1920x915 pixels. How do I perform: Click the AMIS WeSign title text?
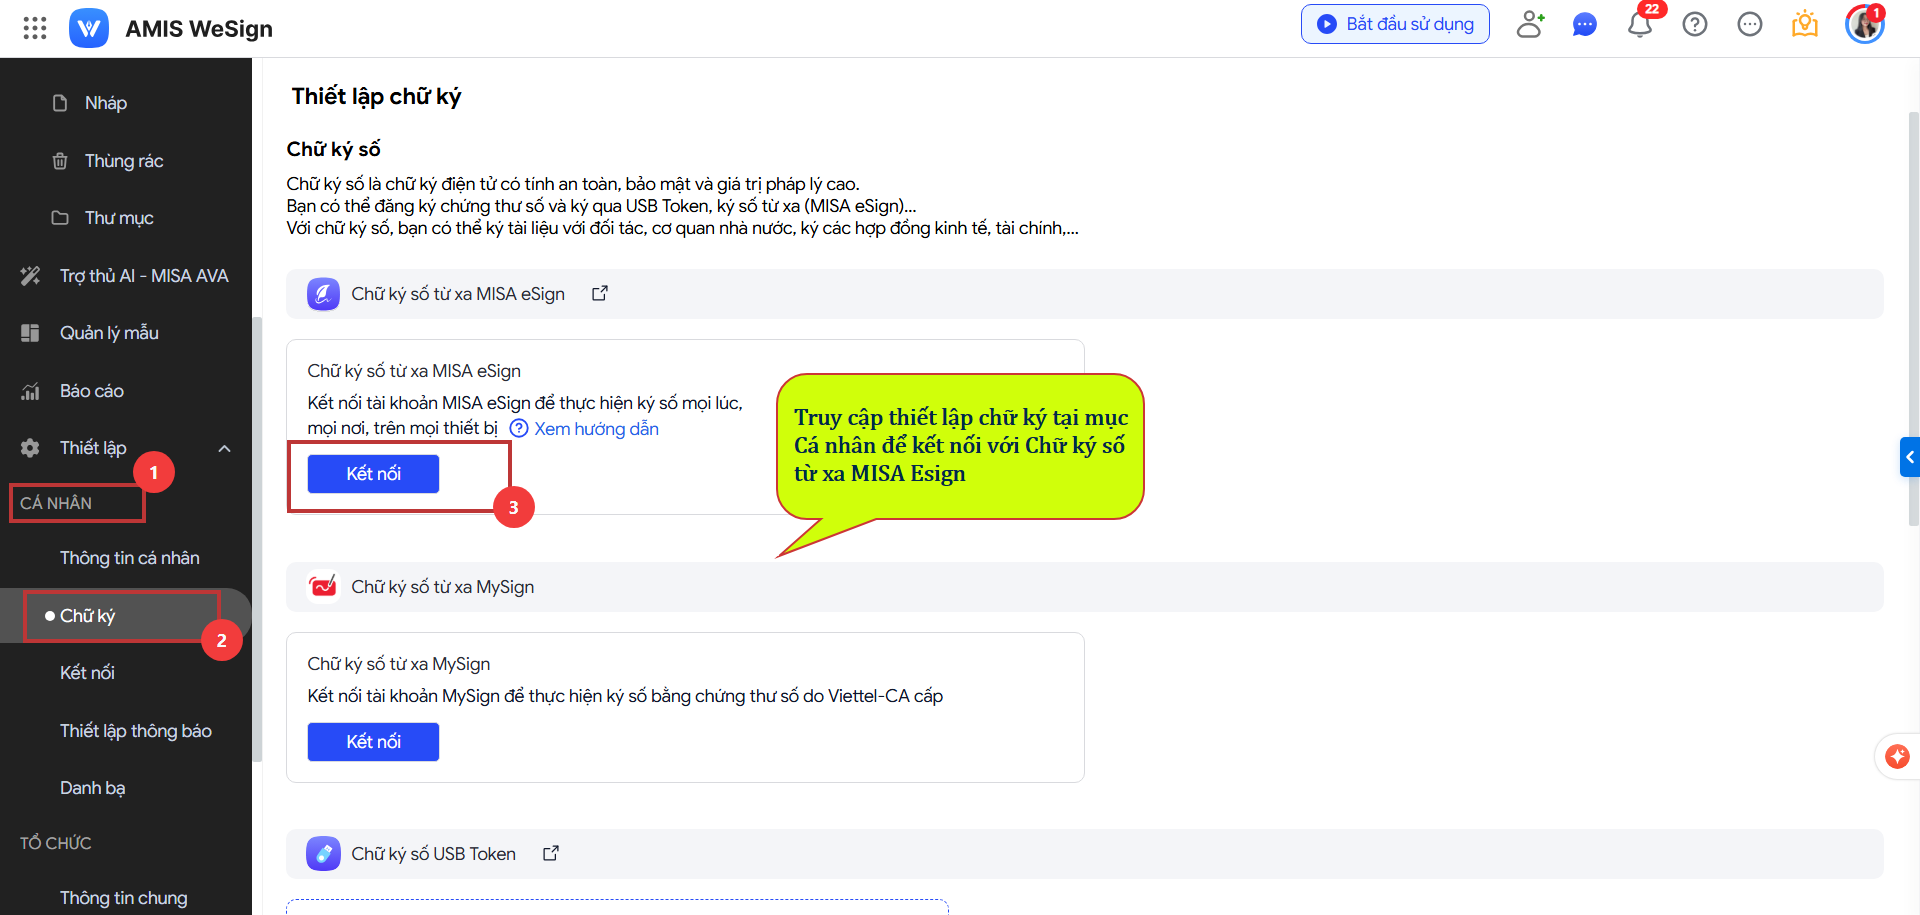coord(199,29)
